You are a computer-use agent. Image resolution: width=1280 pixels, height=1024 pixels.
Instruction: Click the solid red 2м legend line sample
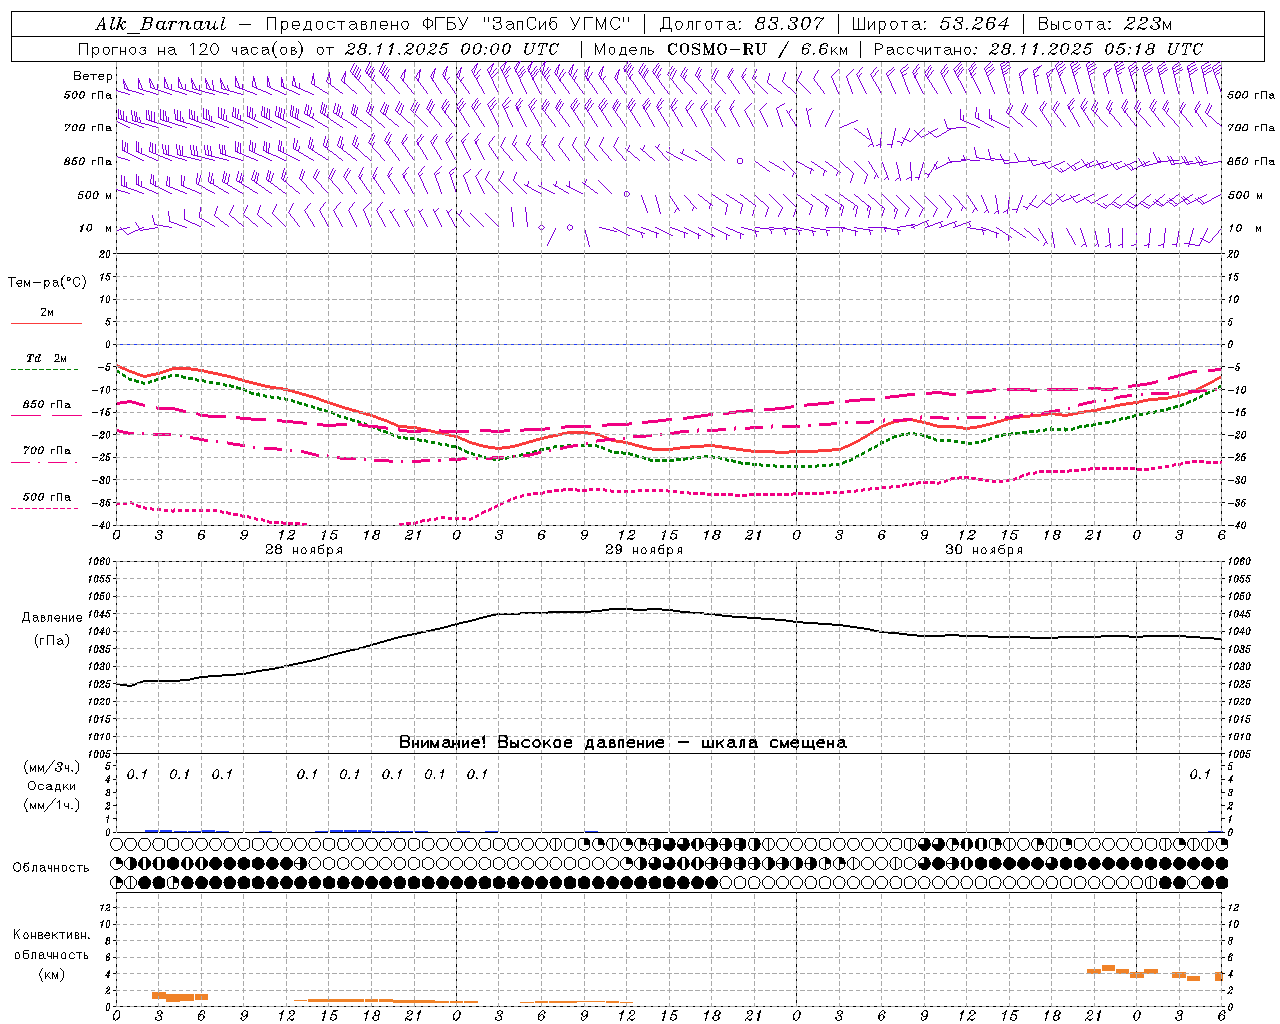point(46,323)
